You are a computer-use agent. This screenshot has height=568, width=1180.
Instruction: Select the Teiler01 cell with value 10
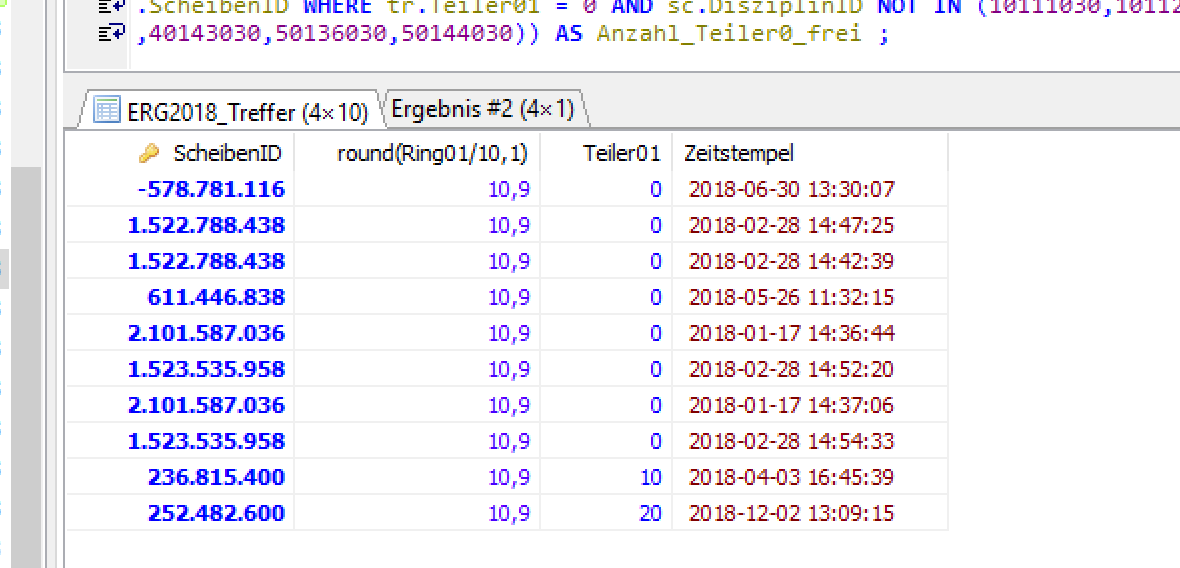(x=650, y=477)
